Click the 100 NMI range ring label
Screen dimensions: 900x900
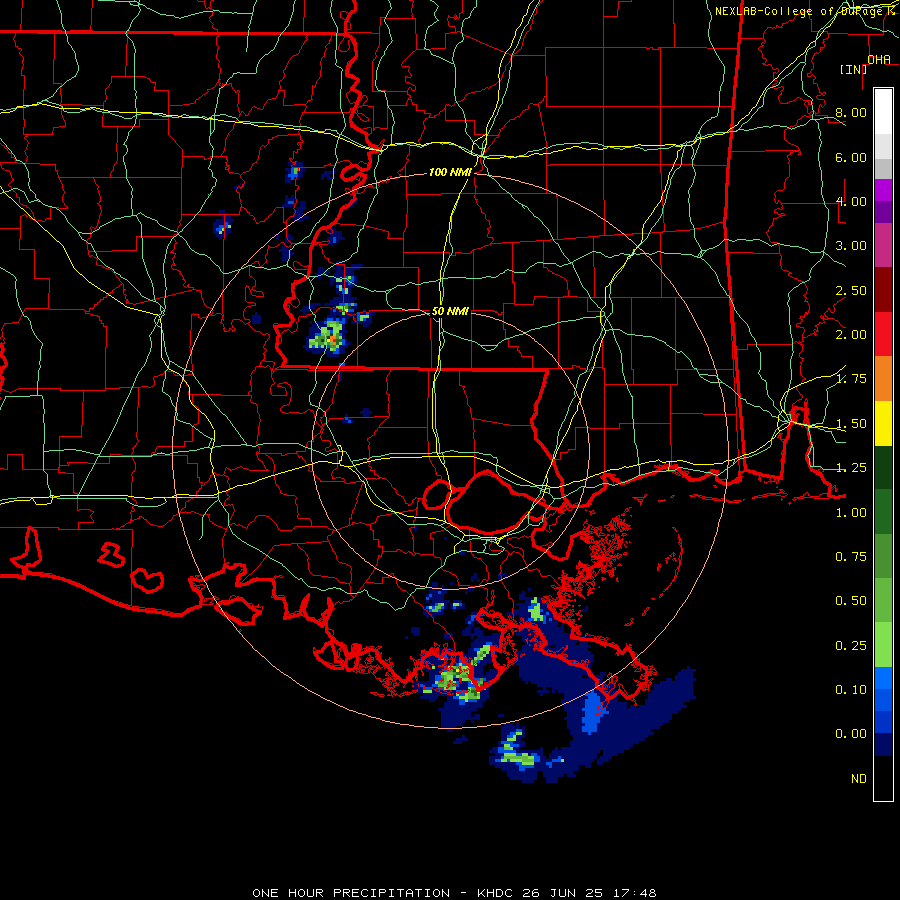click(450, 172)
